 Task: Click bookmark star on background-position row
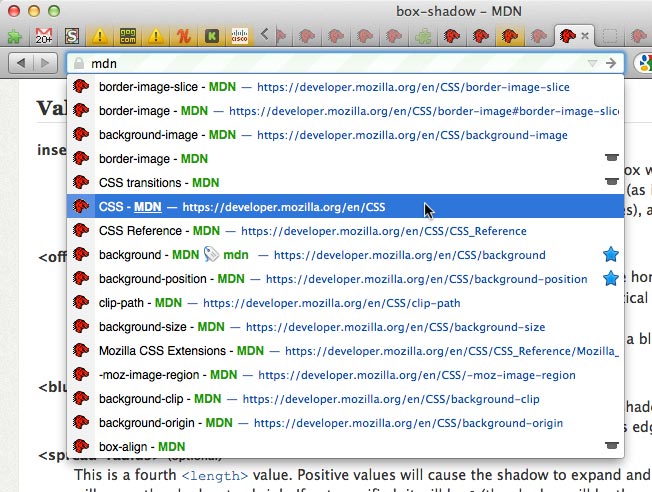coord(611,278)
